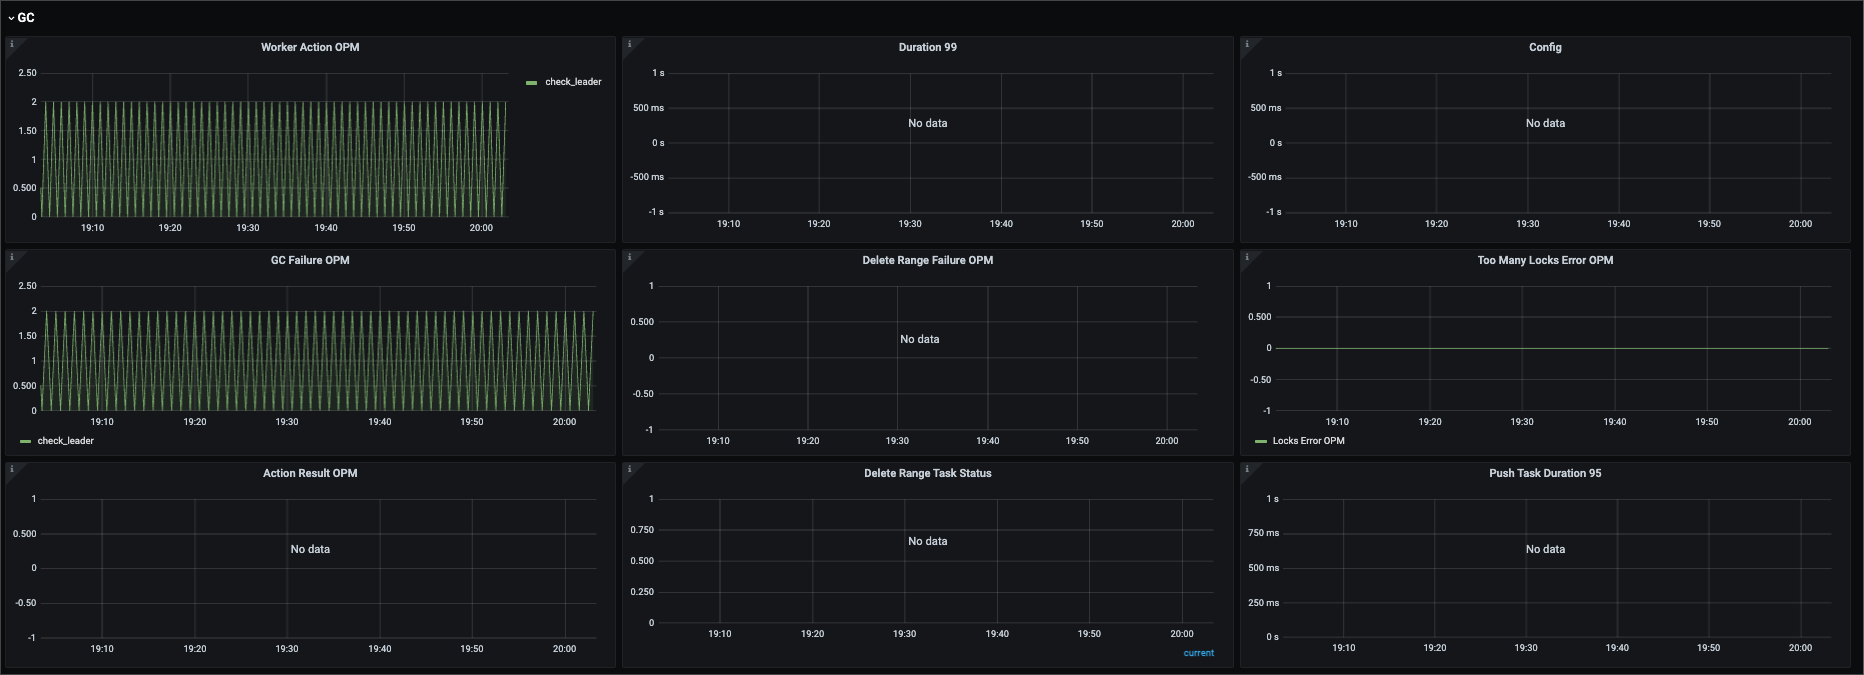
Task: Open info icon on Config panel
Action: pyautogui.click(x=1247, y=44)
